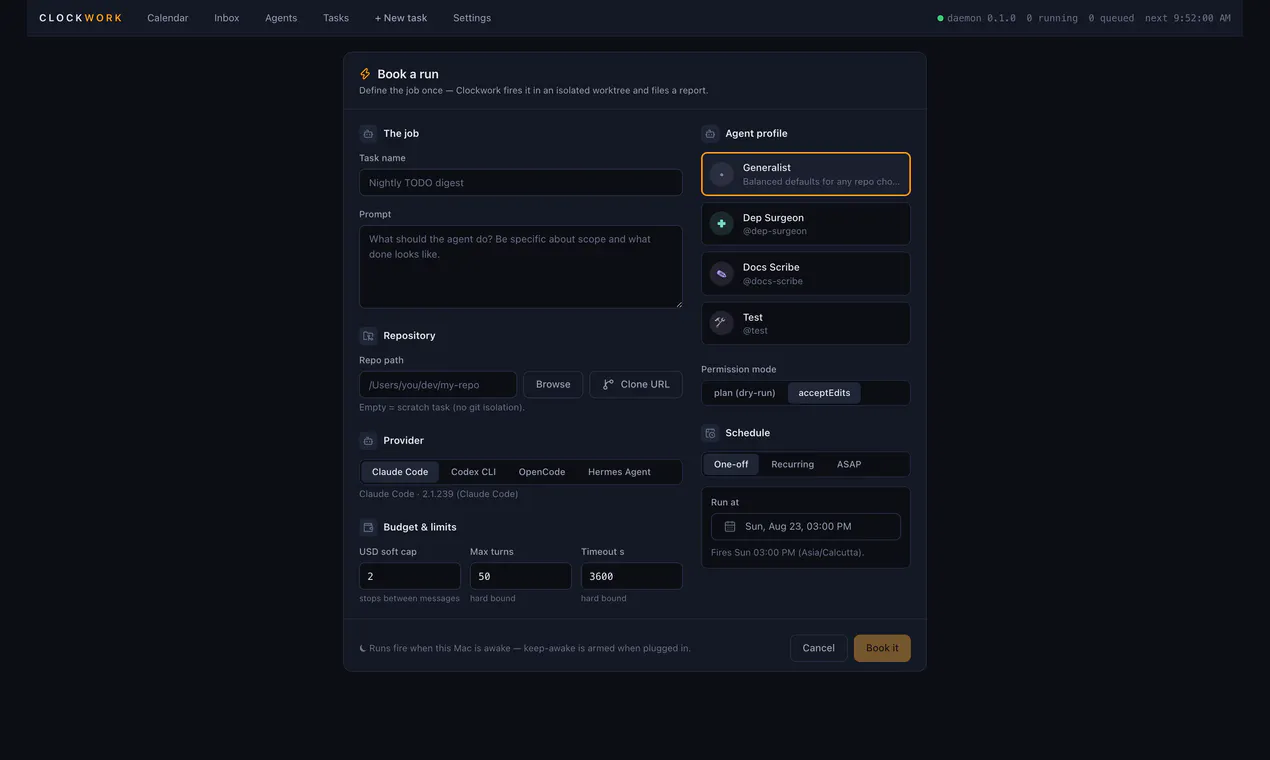Click the Docs Scribe avatar icon
Screen dimensions: 1270x760
tap(722, 273)
